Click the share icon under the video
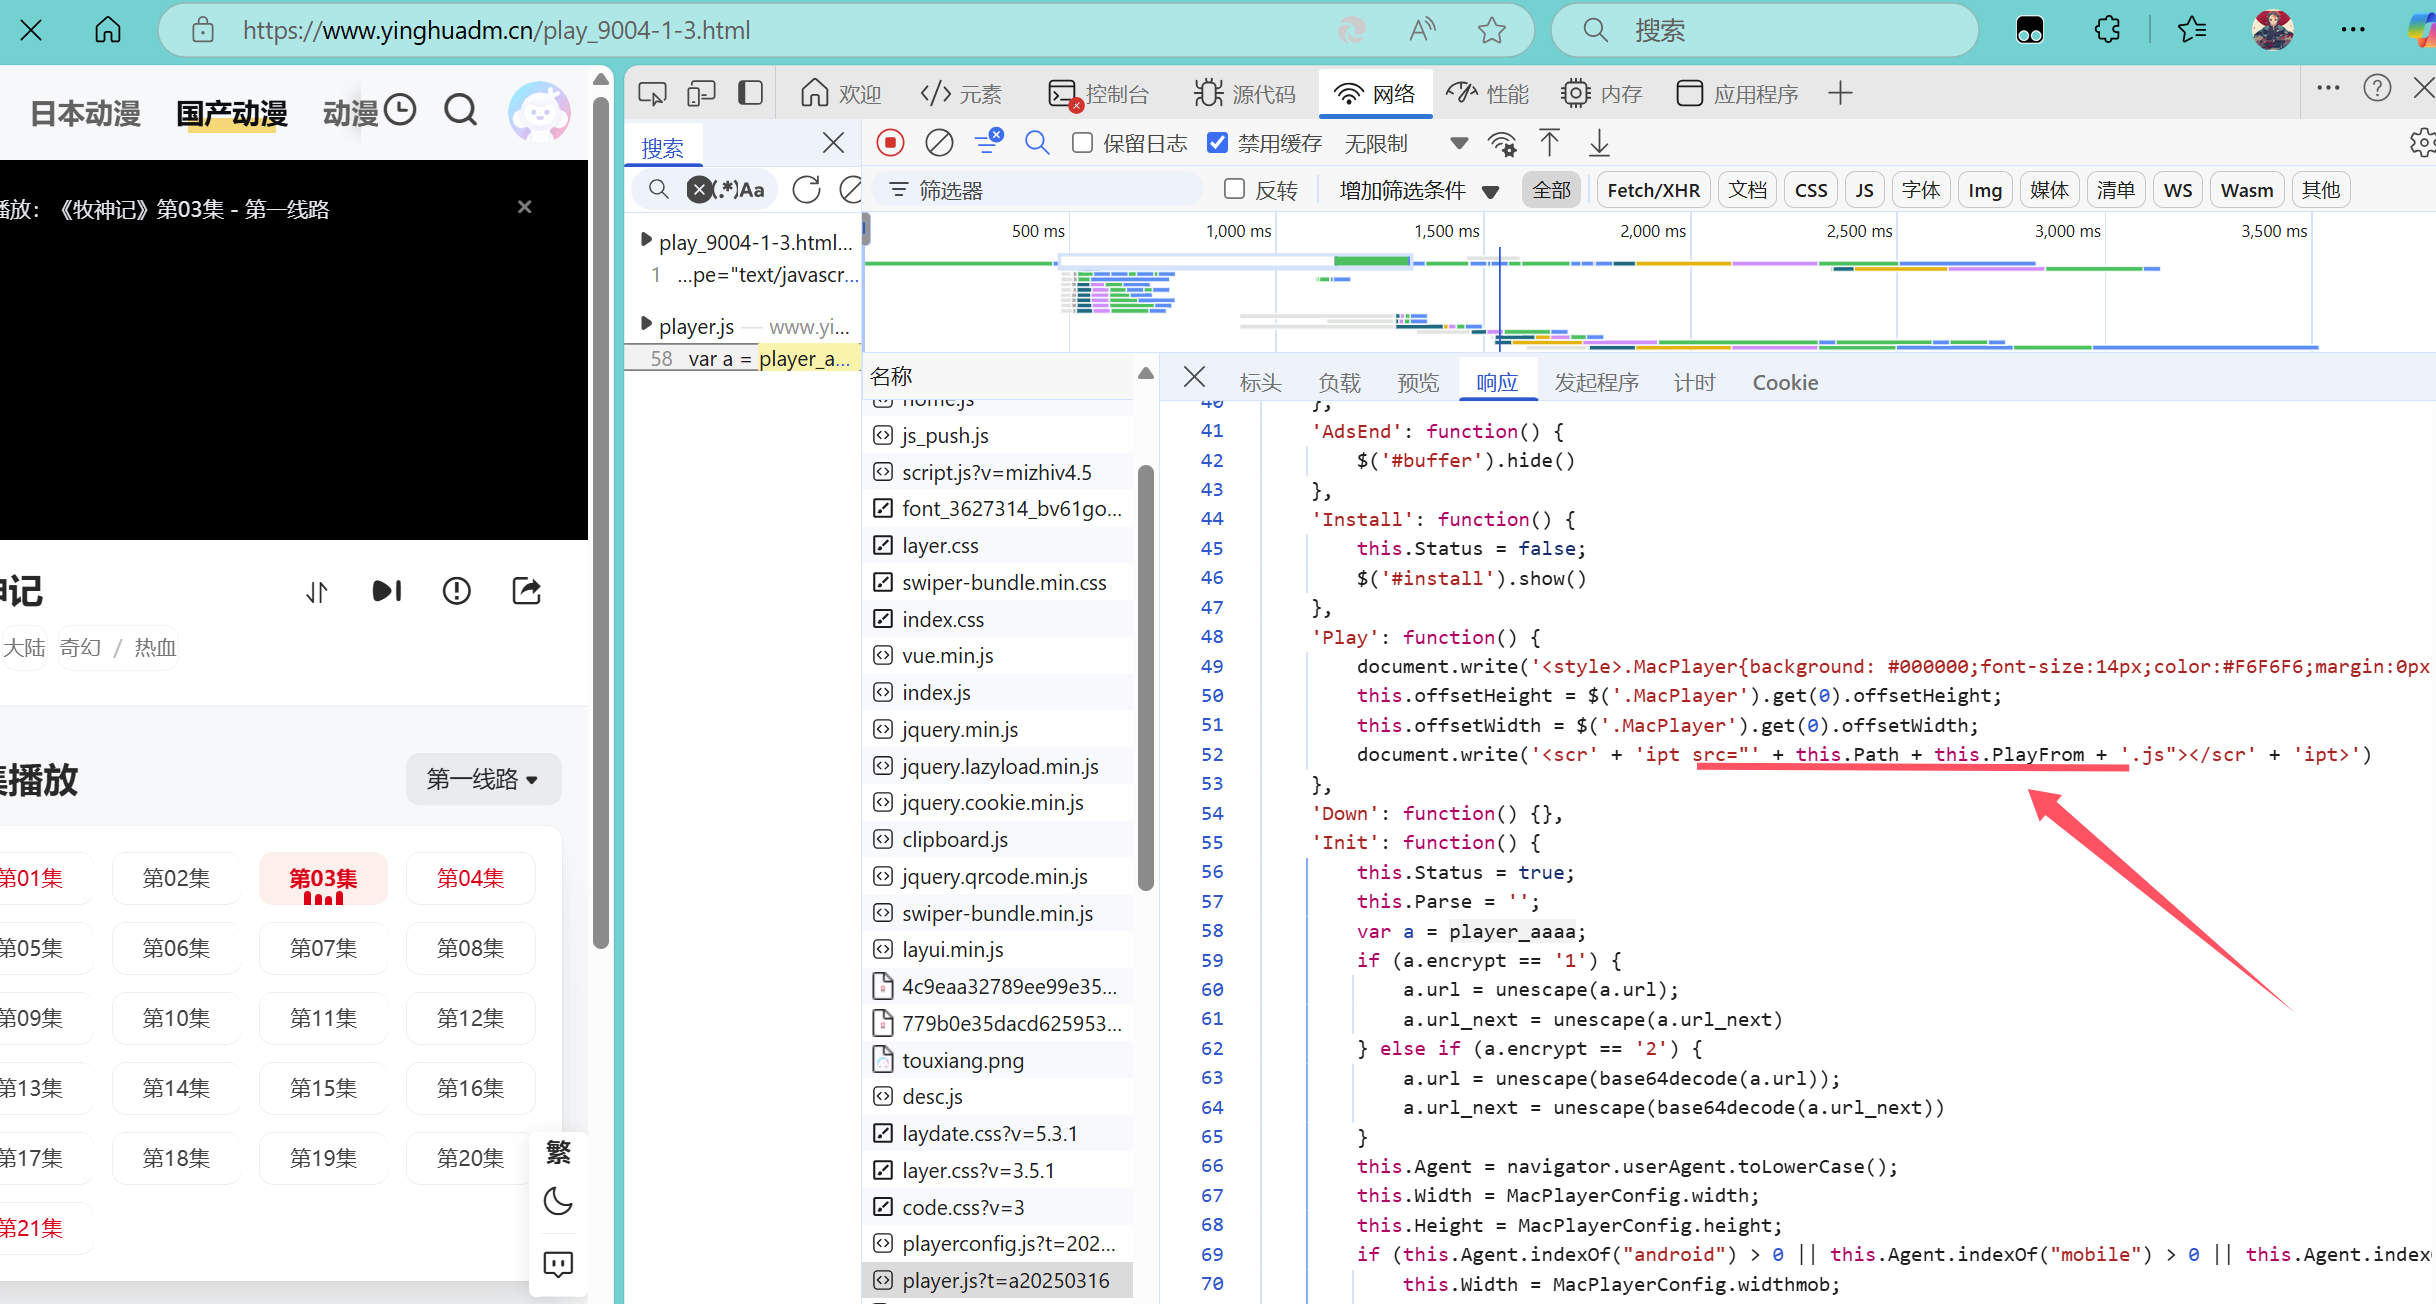The height and width of the screenshot is (1304, 2436). 526,591
